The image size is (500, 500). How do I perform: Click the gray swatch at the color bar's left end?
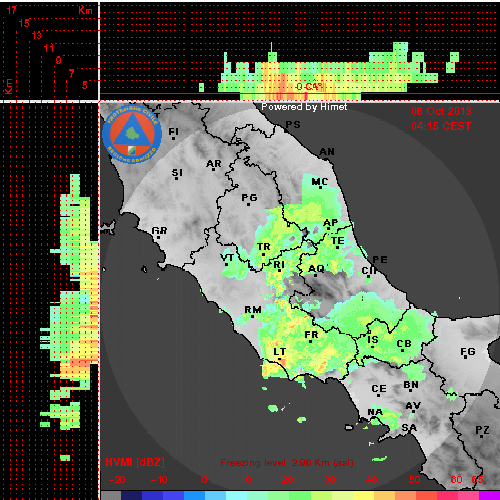(x=111, y=495)
